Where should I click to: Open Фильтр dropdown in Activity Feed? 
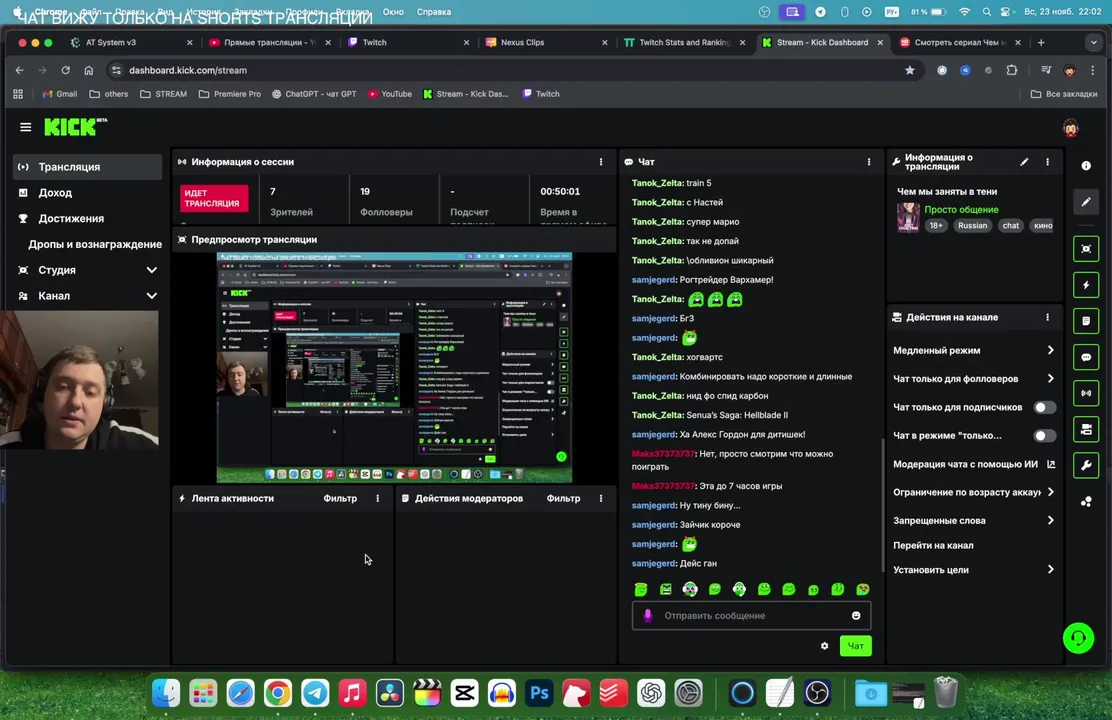[340, 499]
